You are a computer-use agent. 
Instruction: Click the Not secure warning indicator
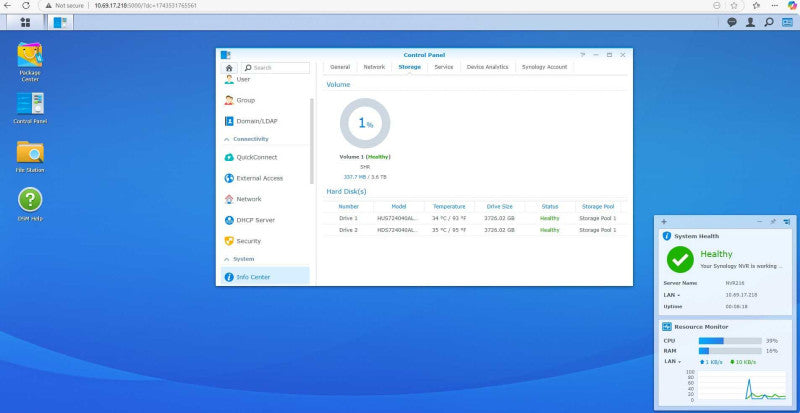pyautogui.click(x=64, y=6)
